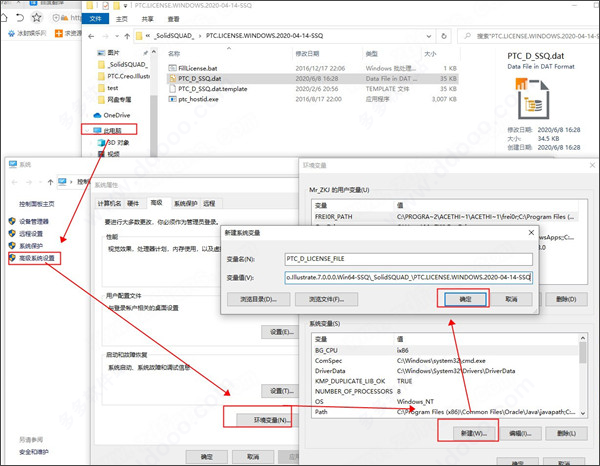Click the shield icon for 高级系统设置
This screenshot has width=600, height=466.
tap(12, 257)
